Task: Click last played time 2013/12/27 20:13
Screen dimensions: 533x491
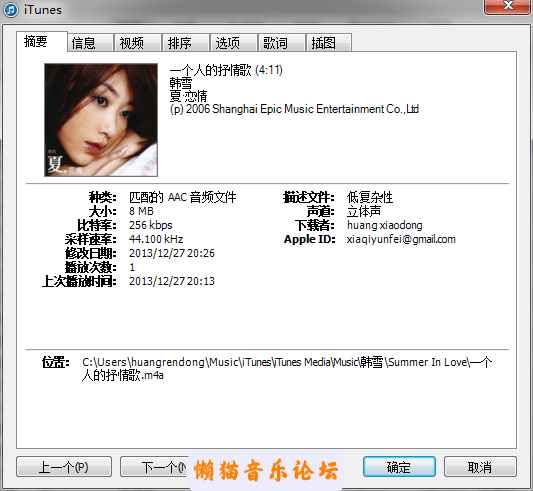Action: [172, 281]
